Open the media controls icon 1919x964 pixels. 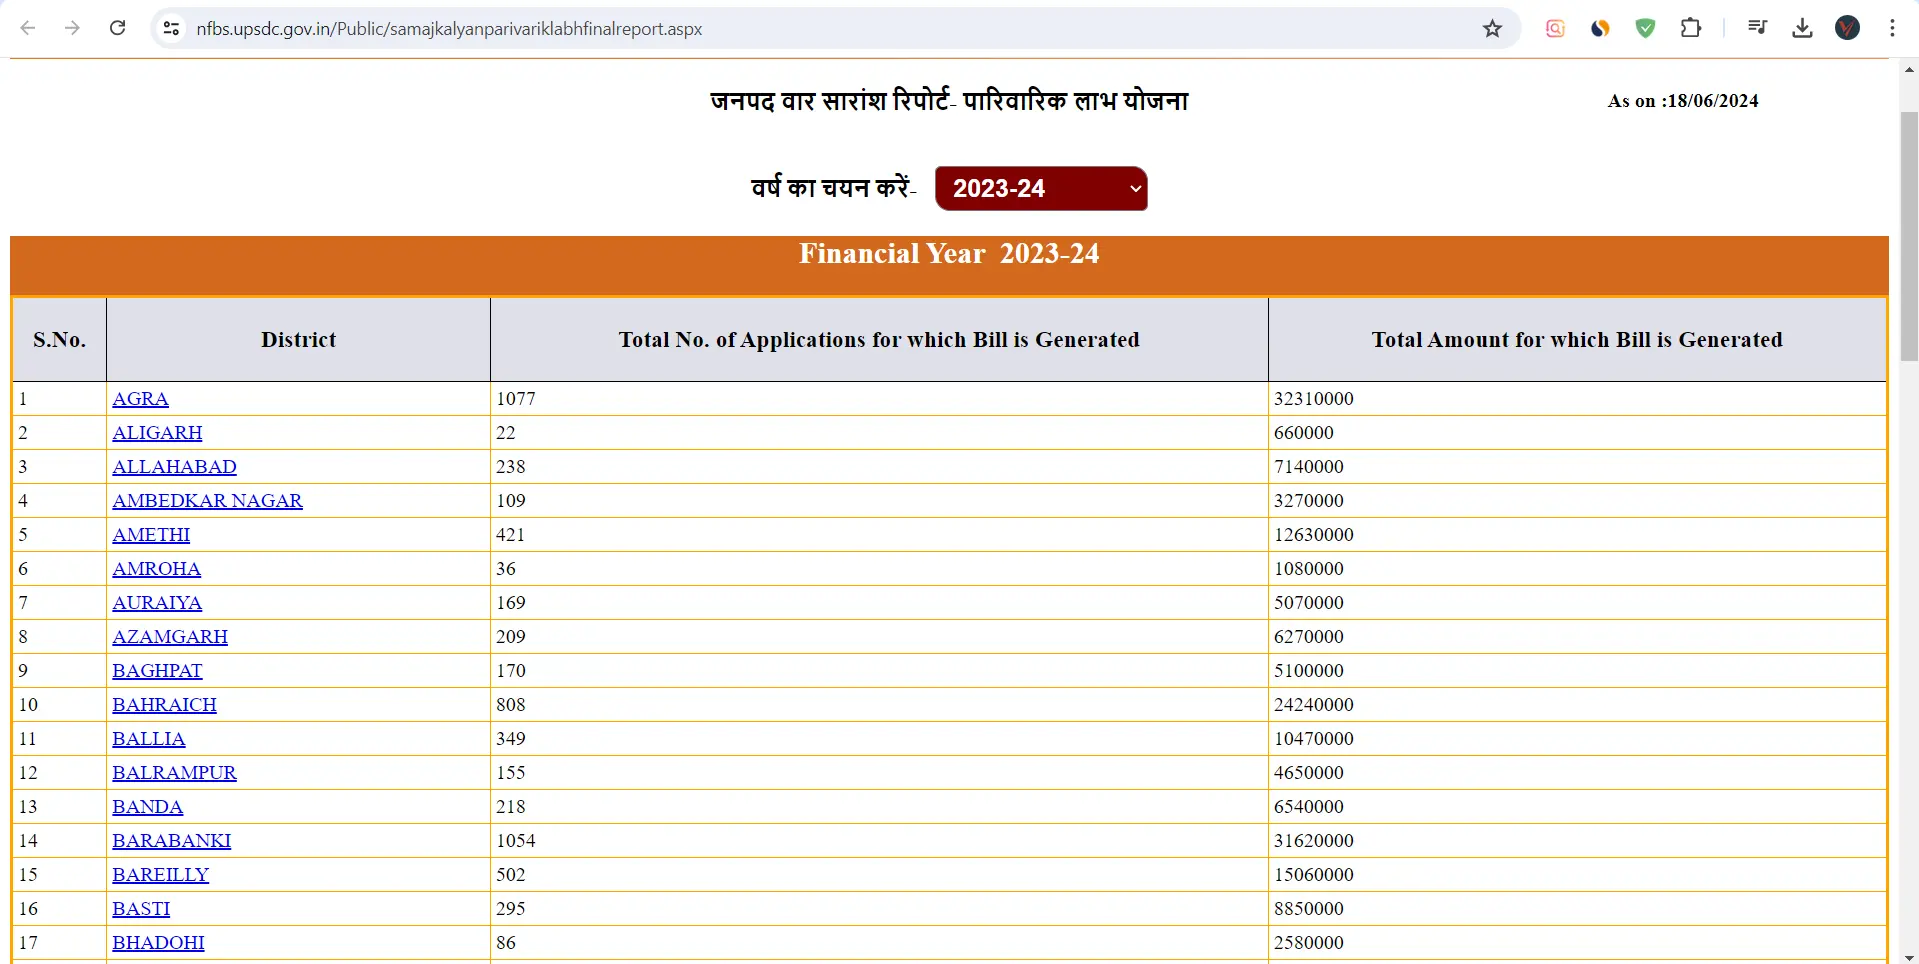coord(1757,28)
